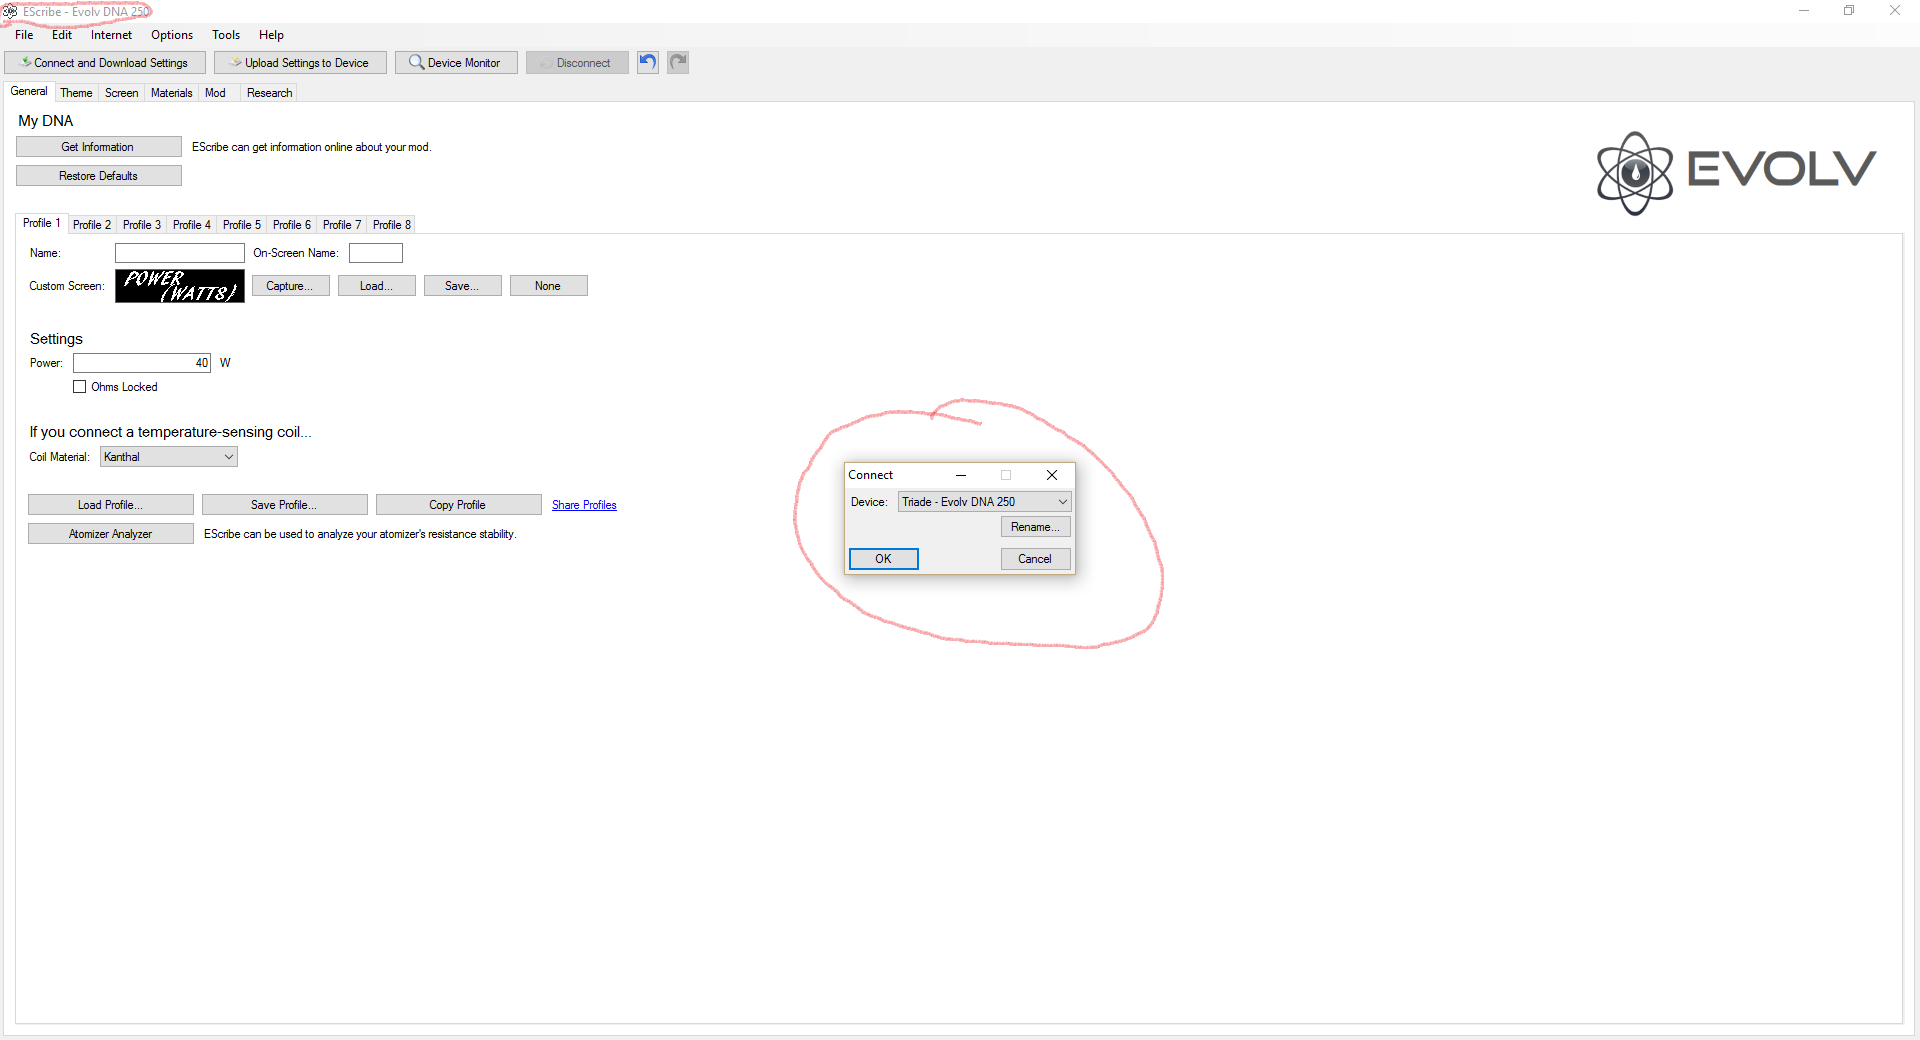Enable the Ohms Locked checkbox
The height and width of the screenshot is (1040, 1920).
(80, 387)
